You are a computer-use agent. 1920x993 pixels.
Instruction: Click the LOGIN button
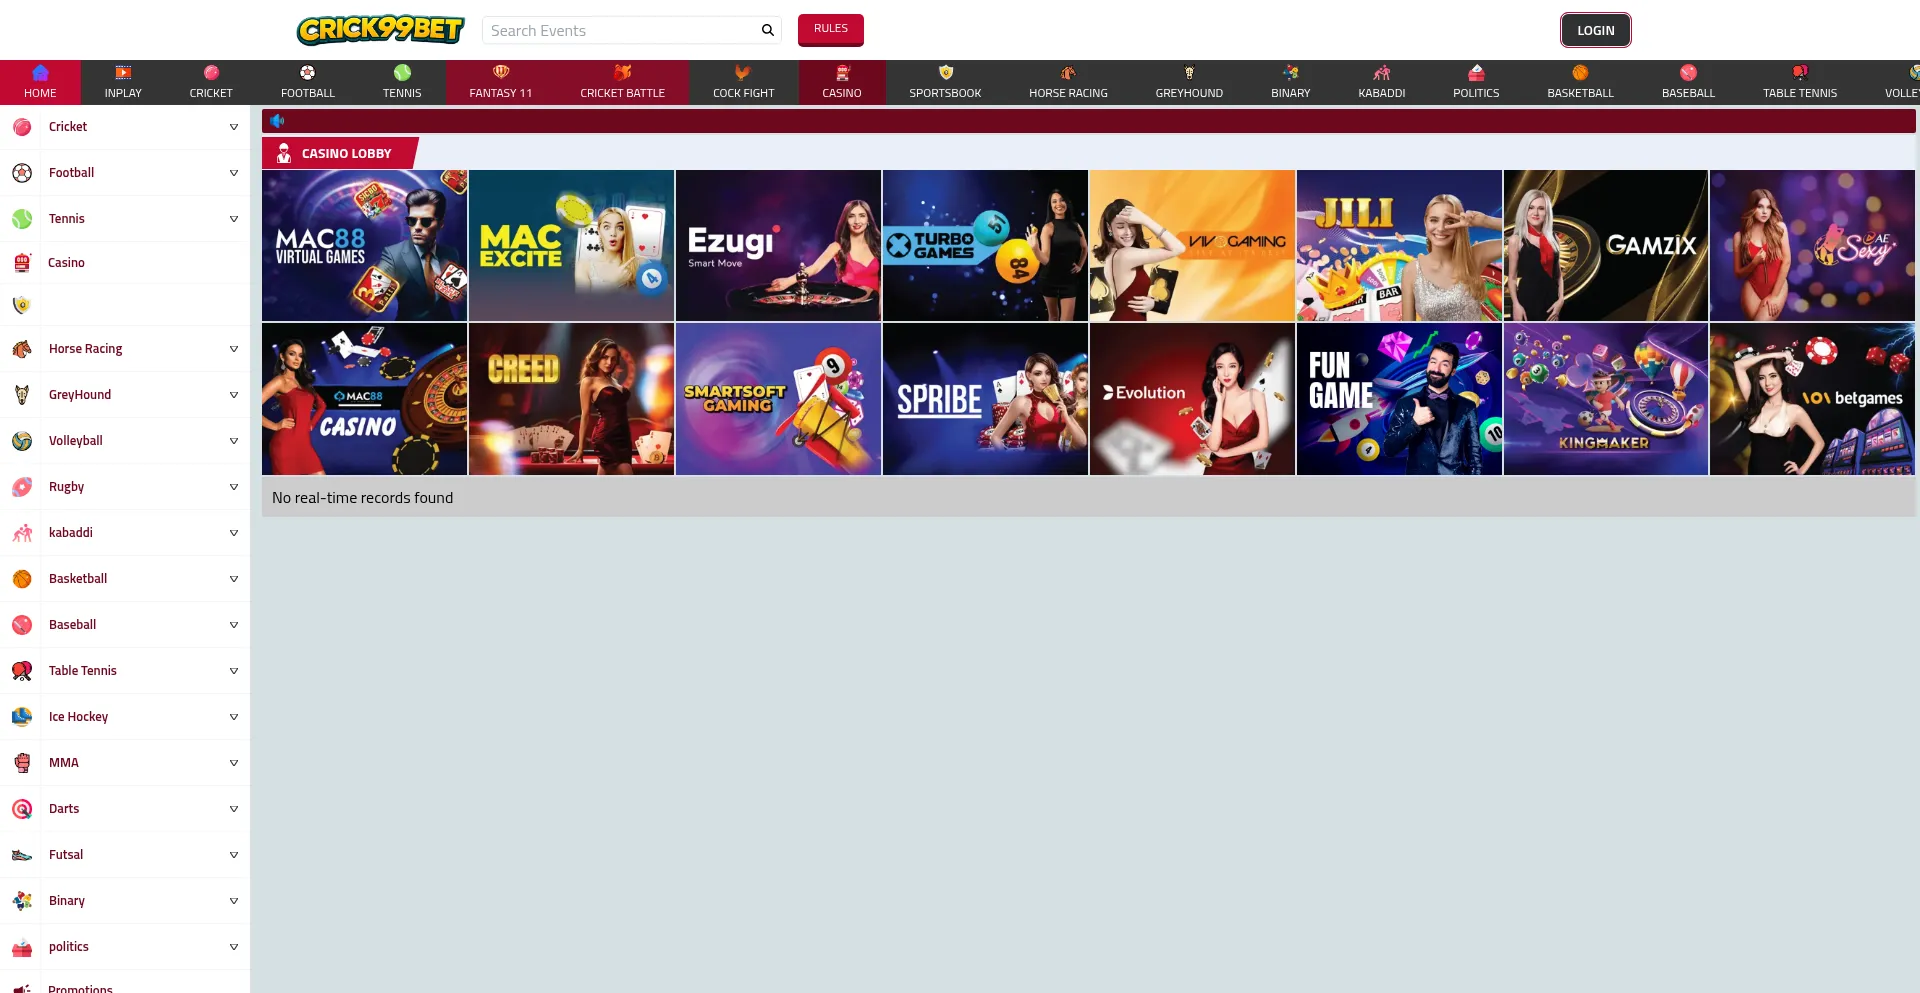coord(1596,30)
